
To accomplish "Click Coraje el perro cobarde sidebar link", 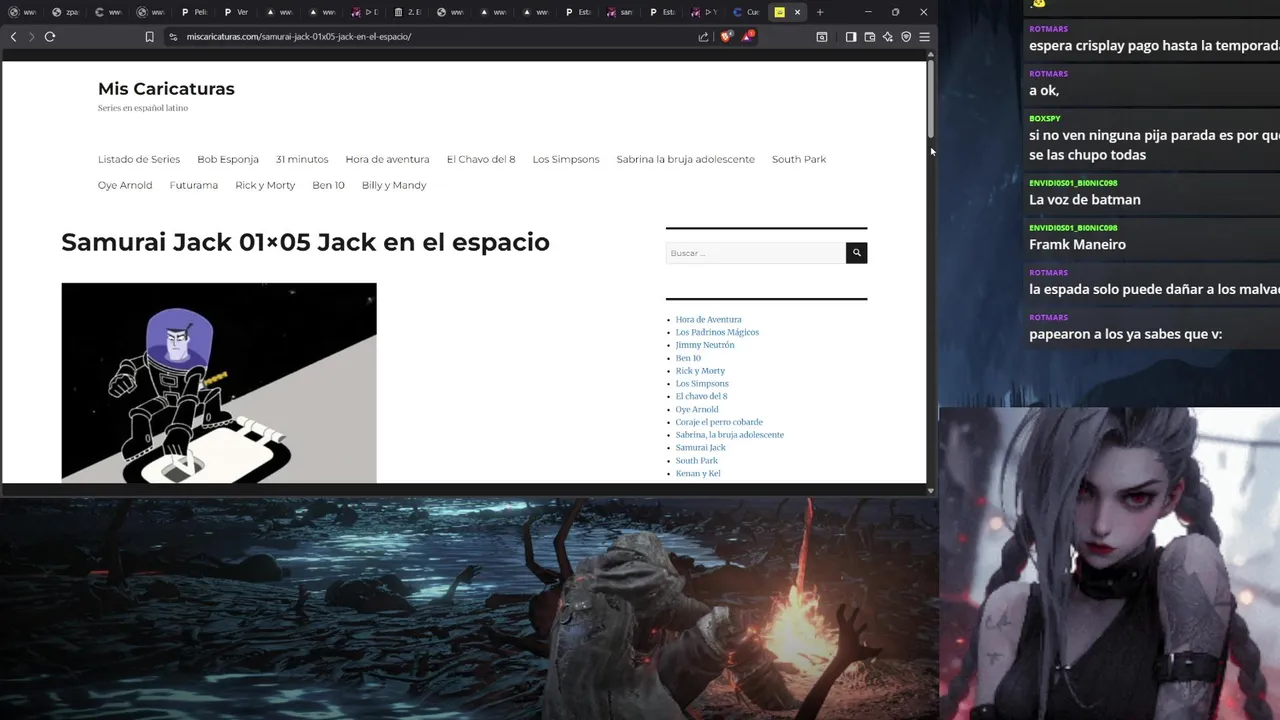I will [x=719, y=422].
